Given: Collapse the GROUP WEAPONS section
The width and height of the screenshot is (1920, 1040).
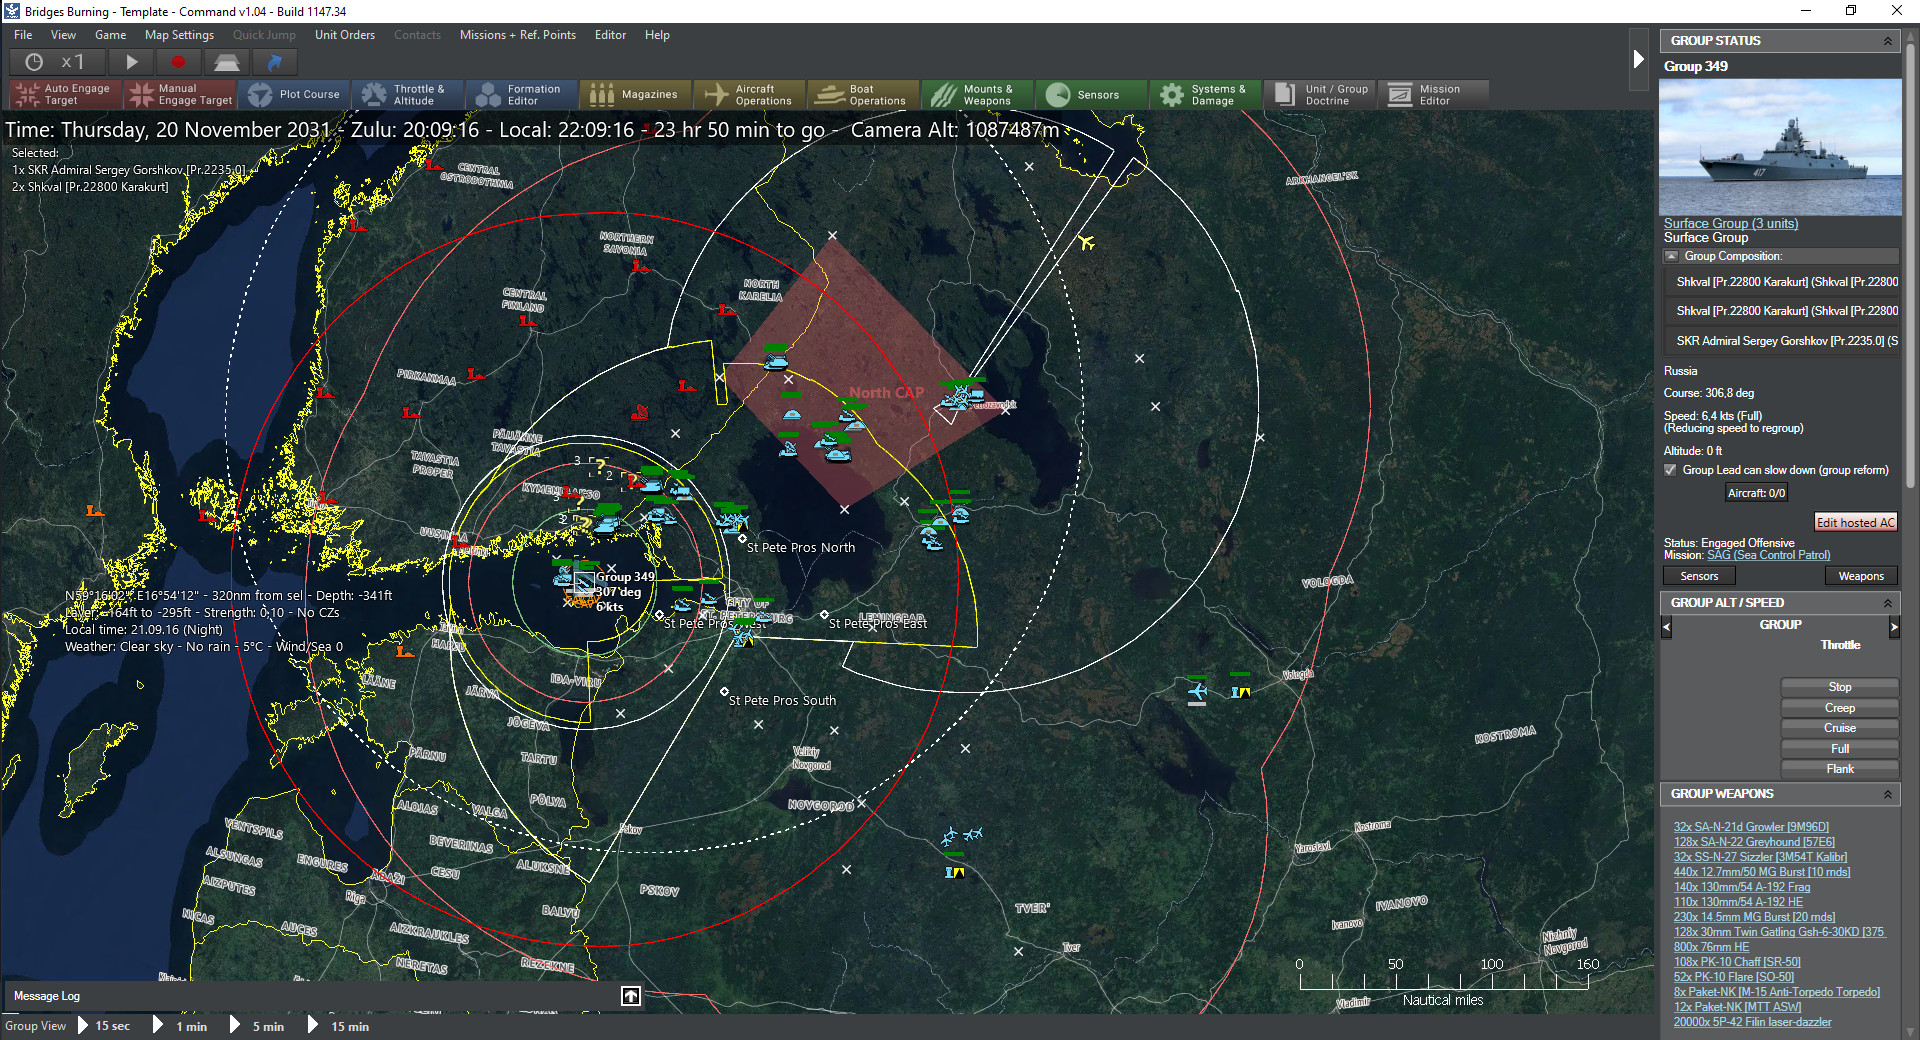Looking at the screenshot, I should click(x=1887, y=794).
